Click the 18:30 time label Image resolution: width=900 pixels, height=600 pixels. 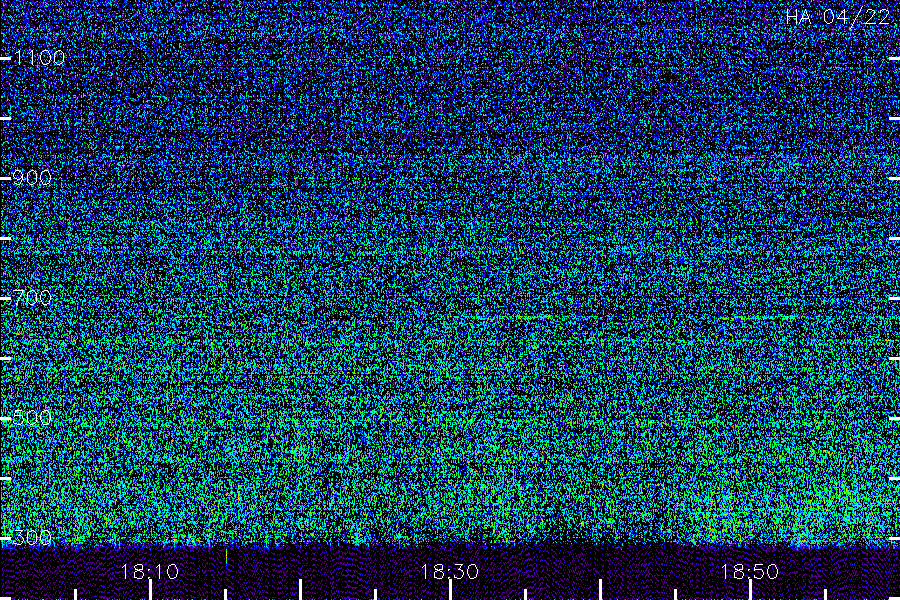449,572
